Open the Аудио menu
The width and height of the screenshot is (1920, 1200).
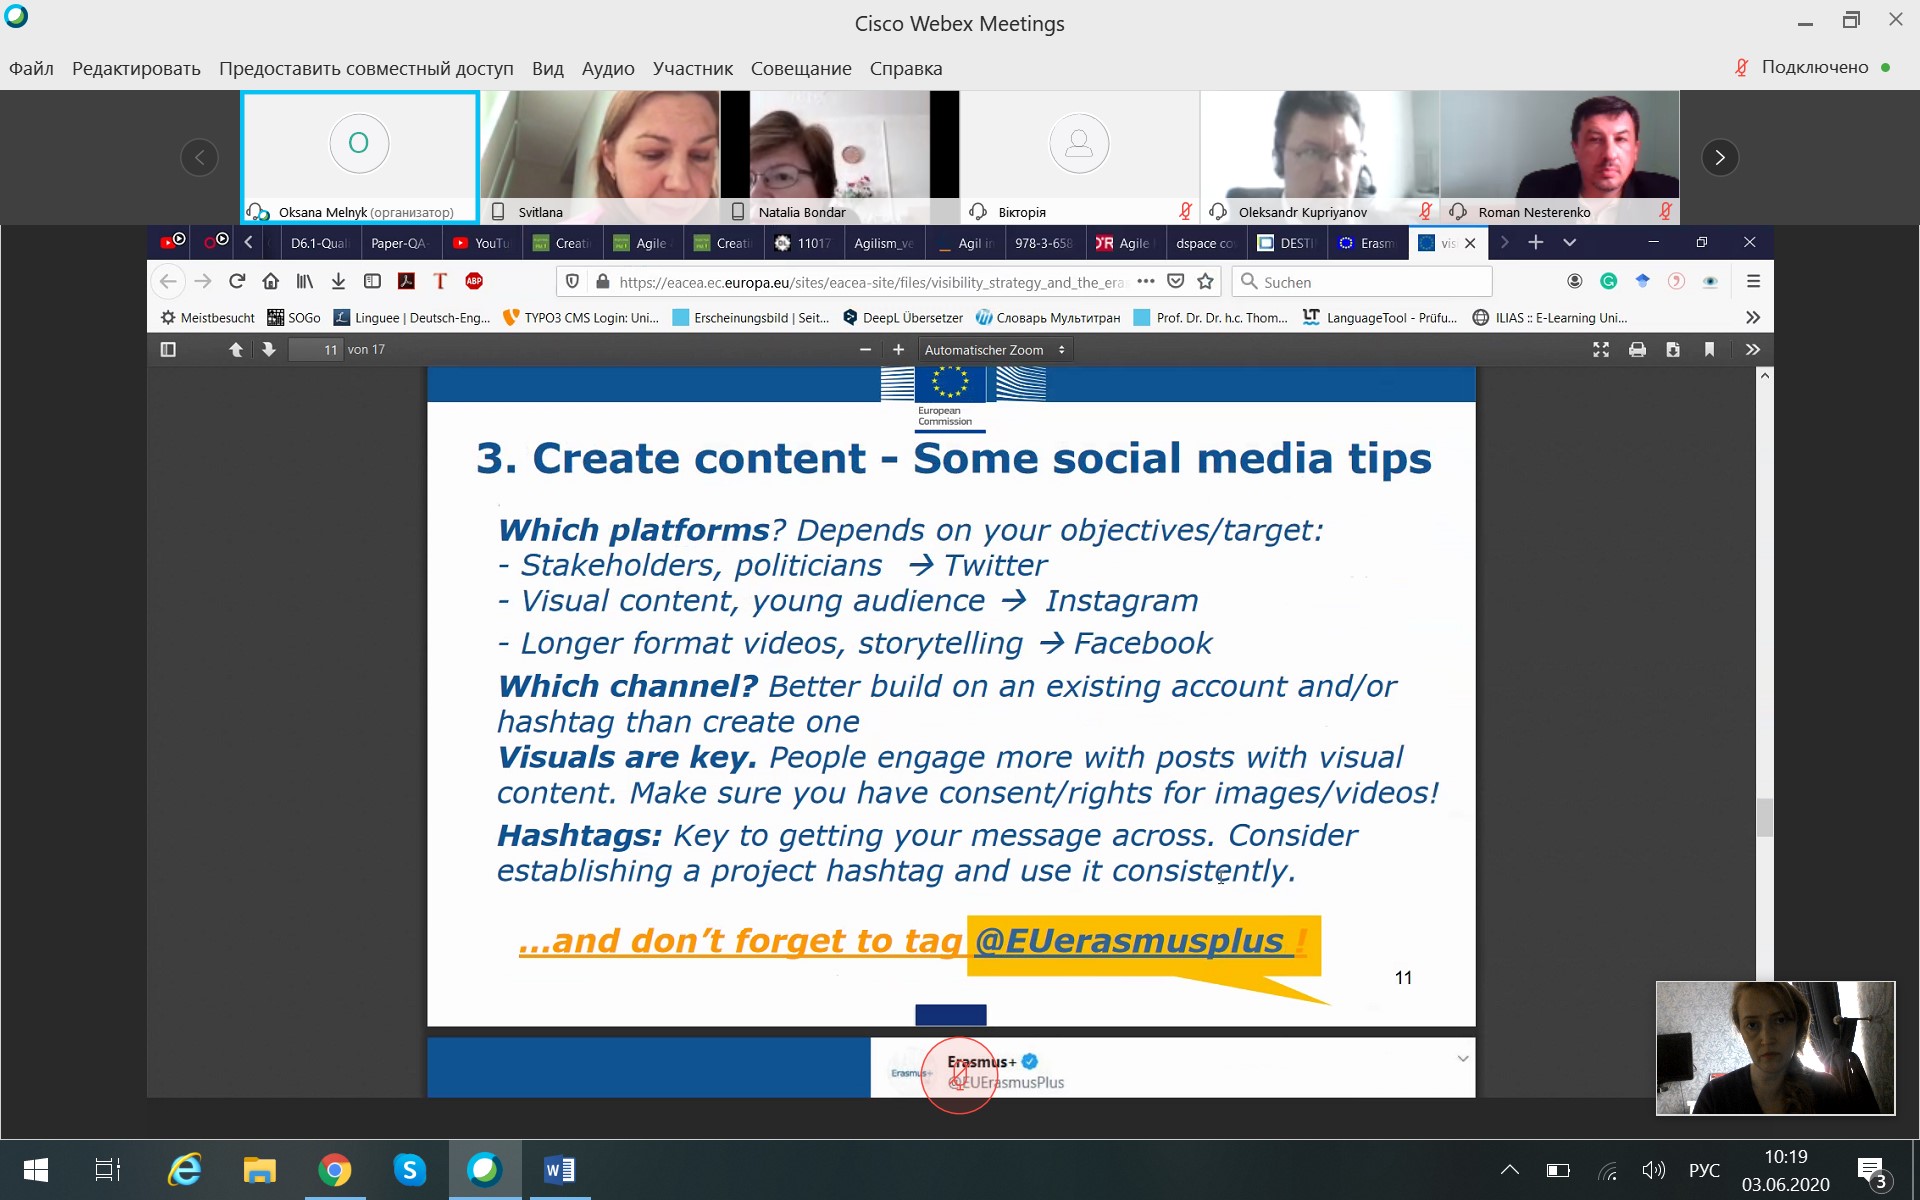click(x=607, y=68)
